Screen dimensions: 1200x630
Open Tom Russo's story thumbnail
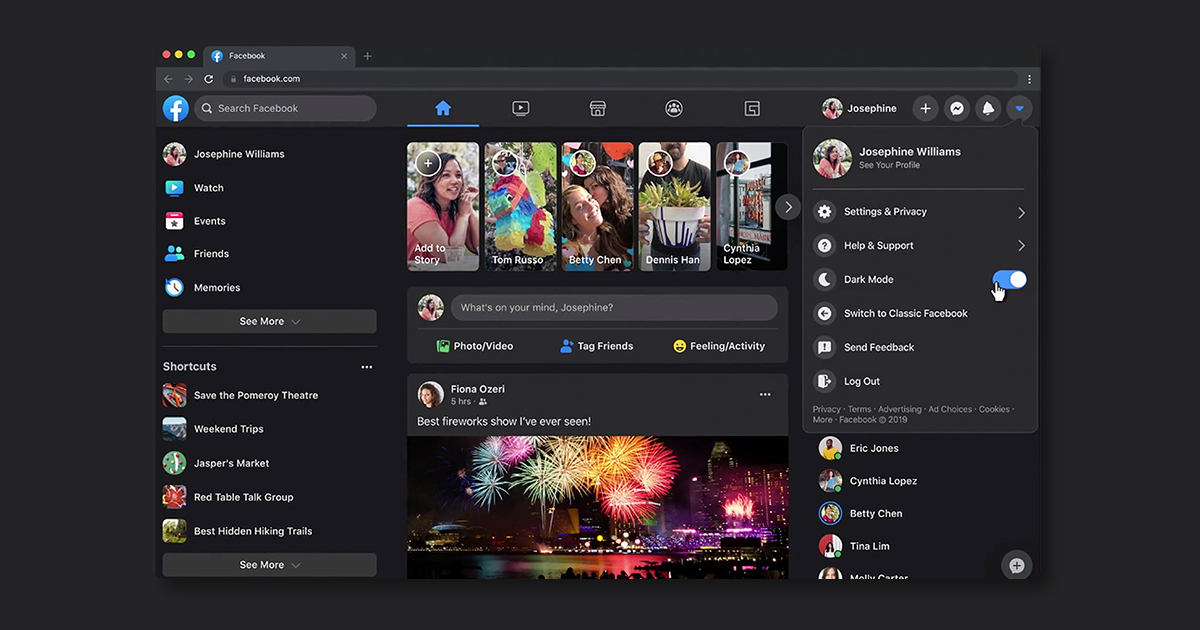(x=520, y=206)
